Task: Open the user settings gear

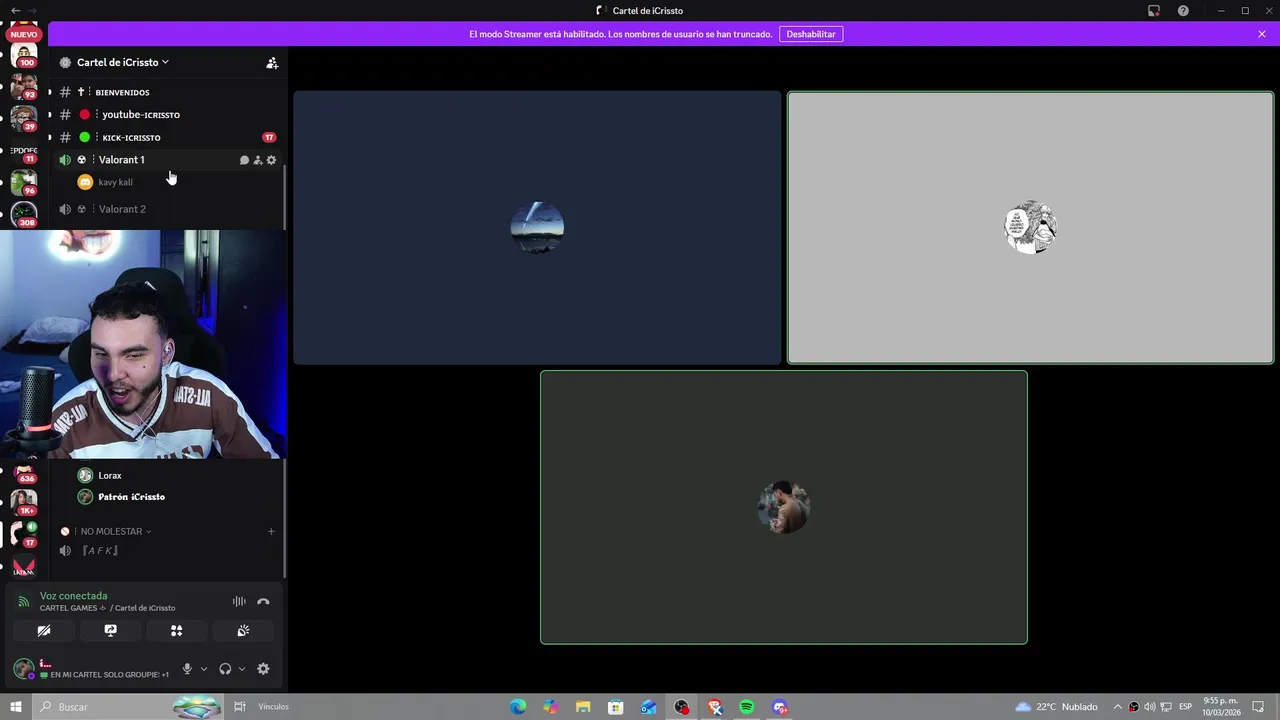Action: click(x=263, y=669)
